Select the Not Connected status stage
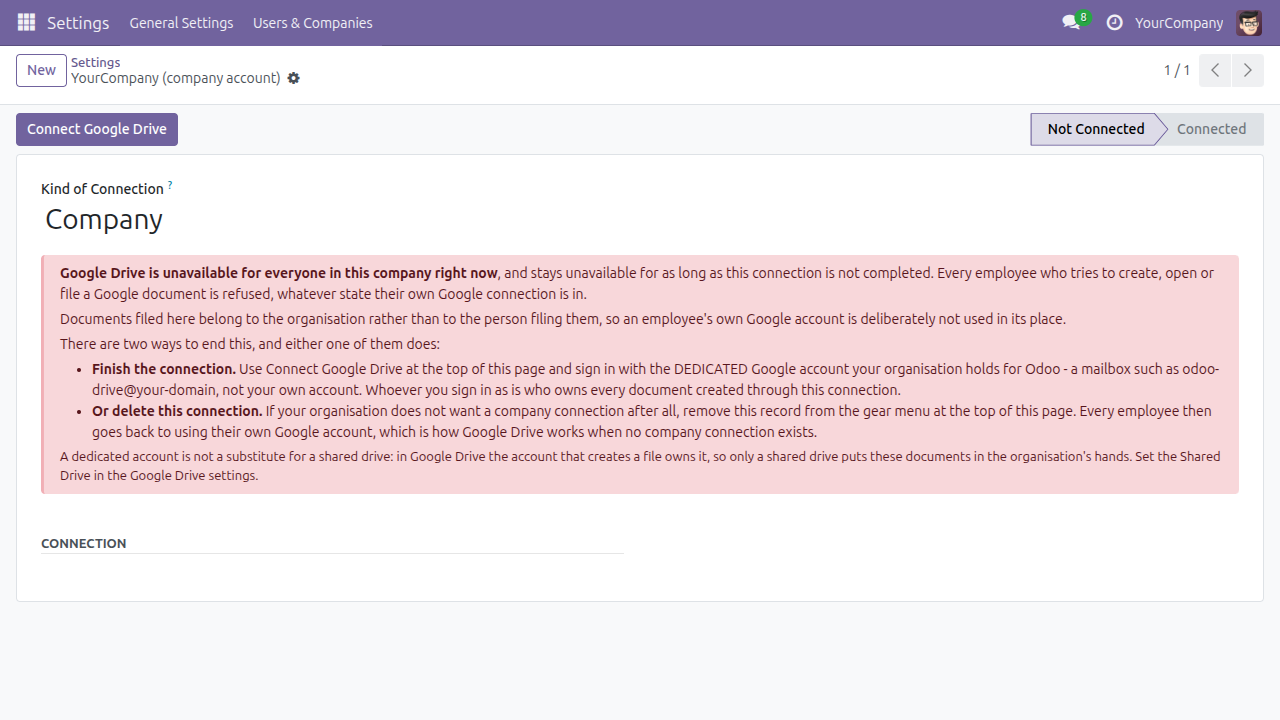 click(1095, 129)
